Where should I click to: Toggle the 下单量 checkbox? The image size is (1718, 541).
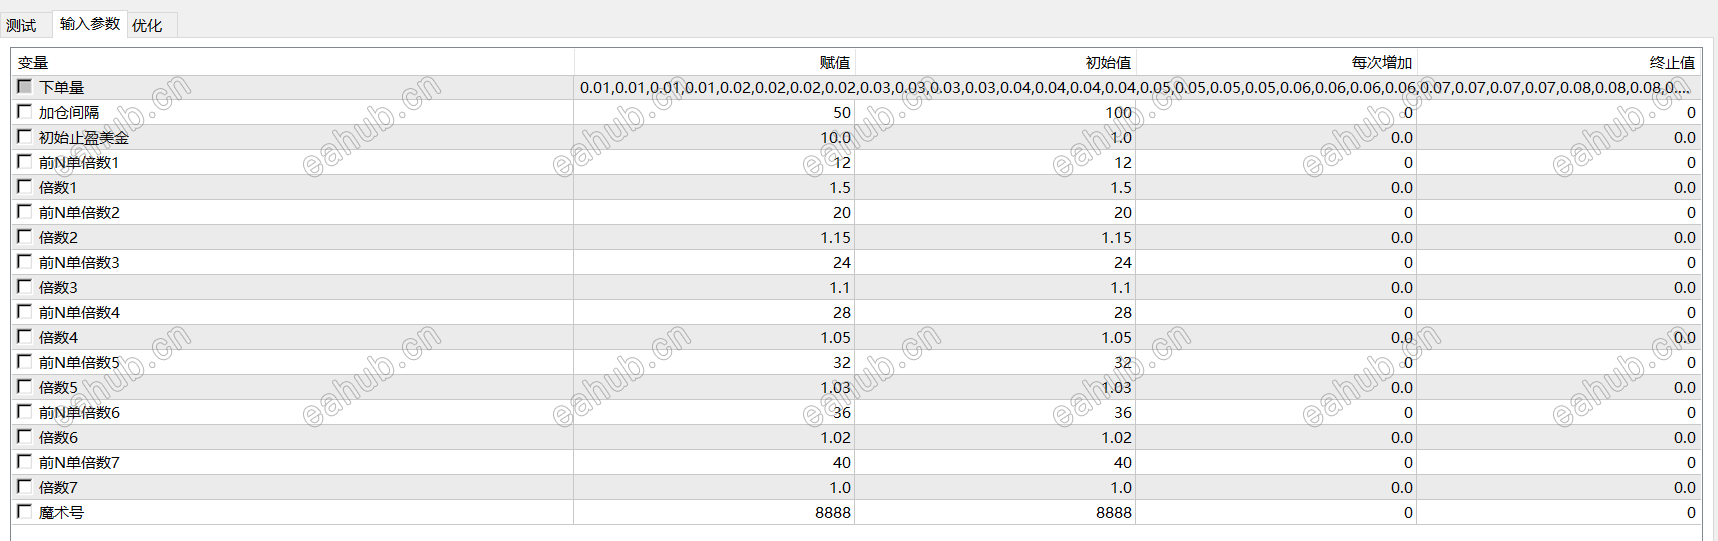[x=25, y=87]
